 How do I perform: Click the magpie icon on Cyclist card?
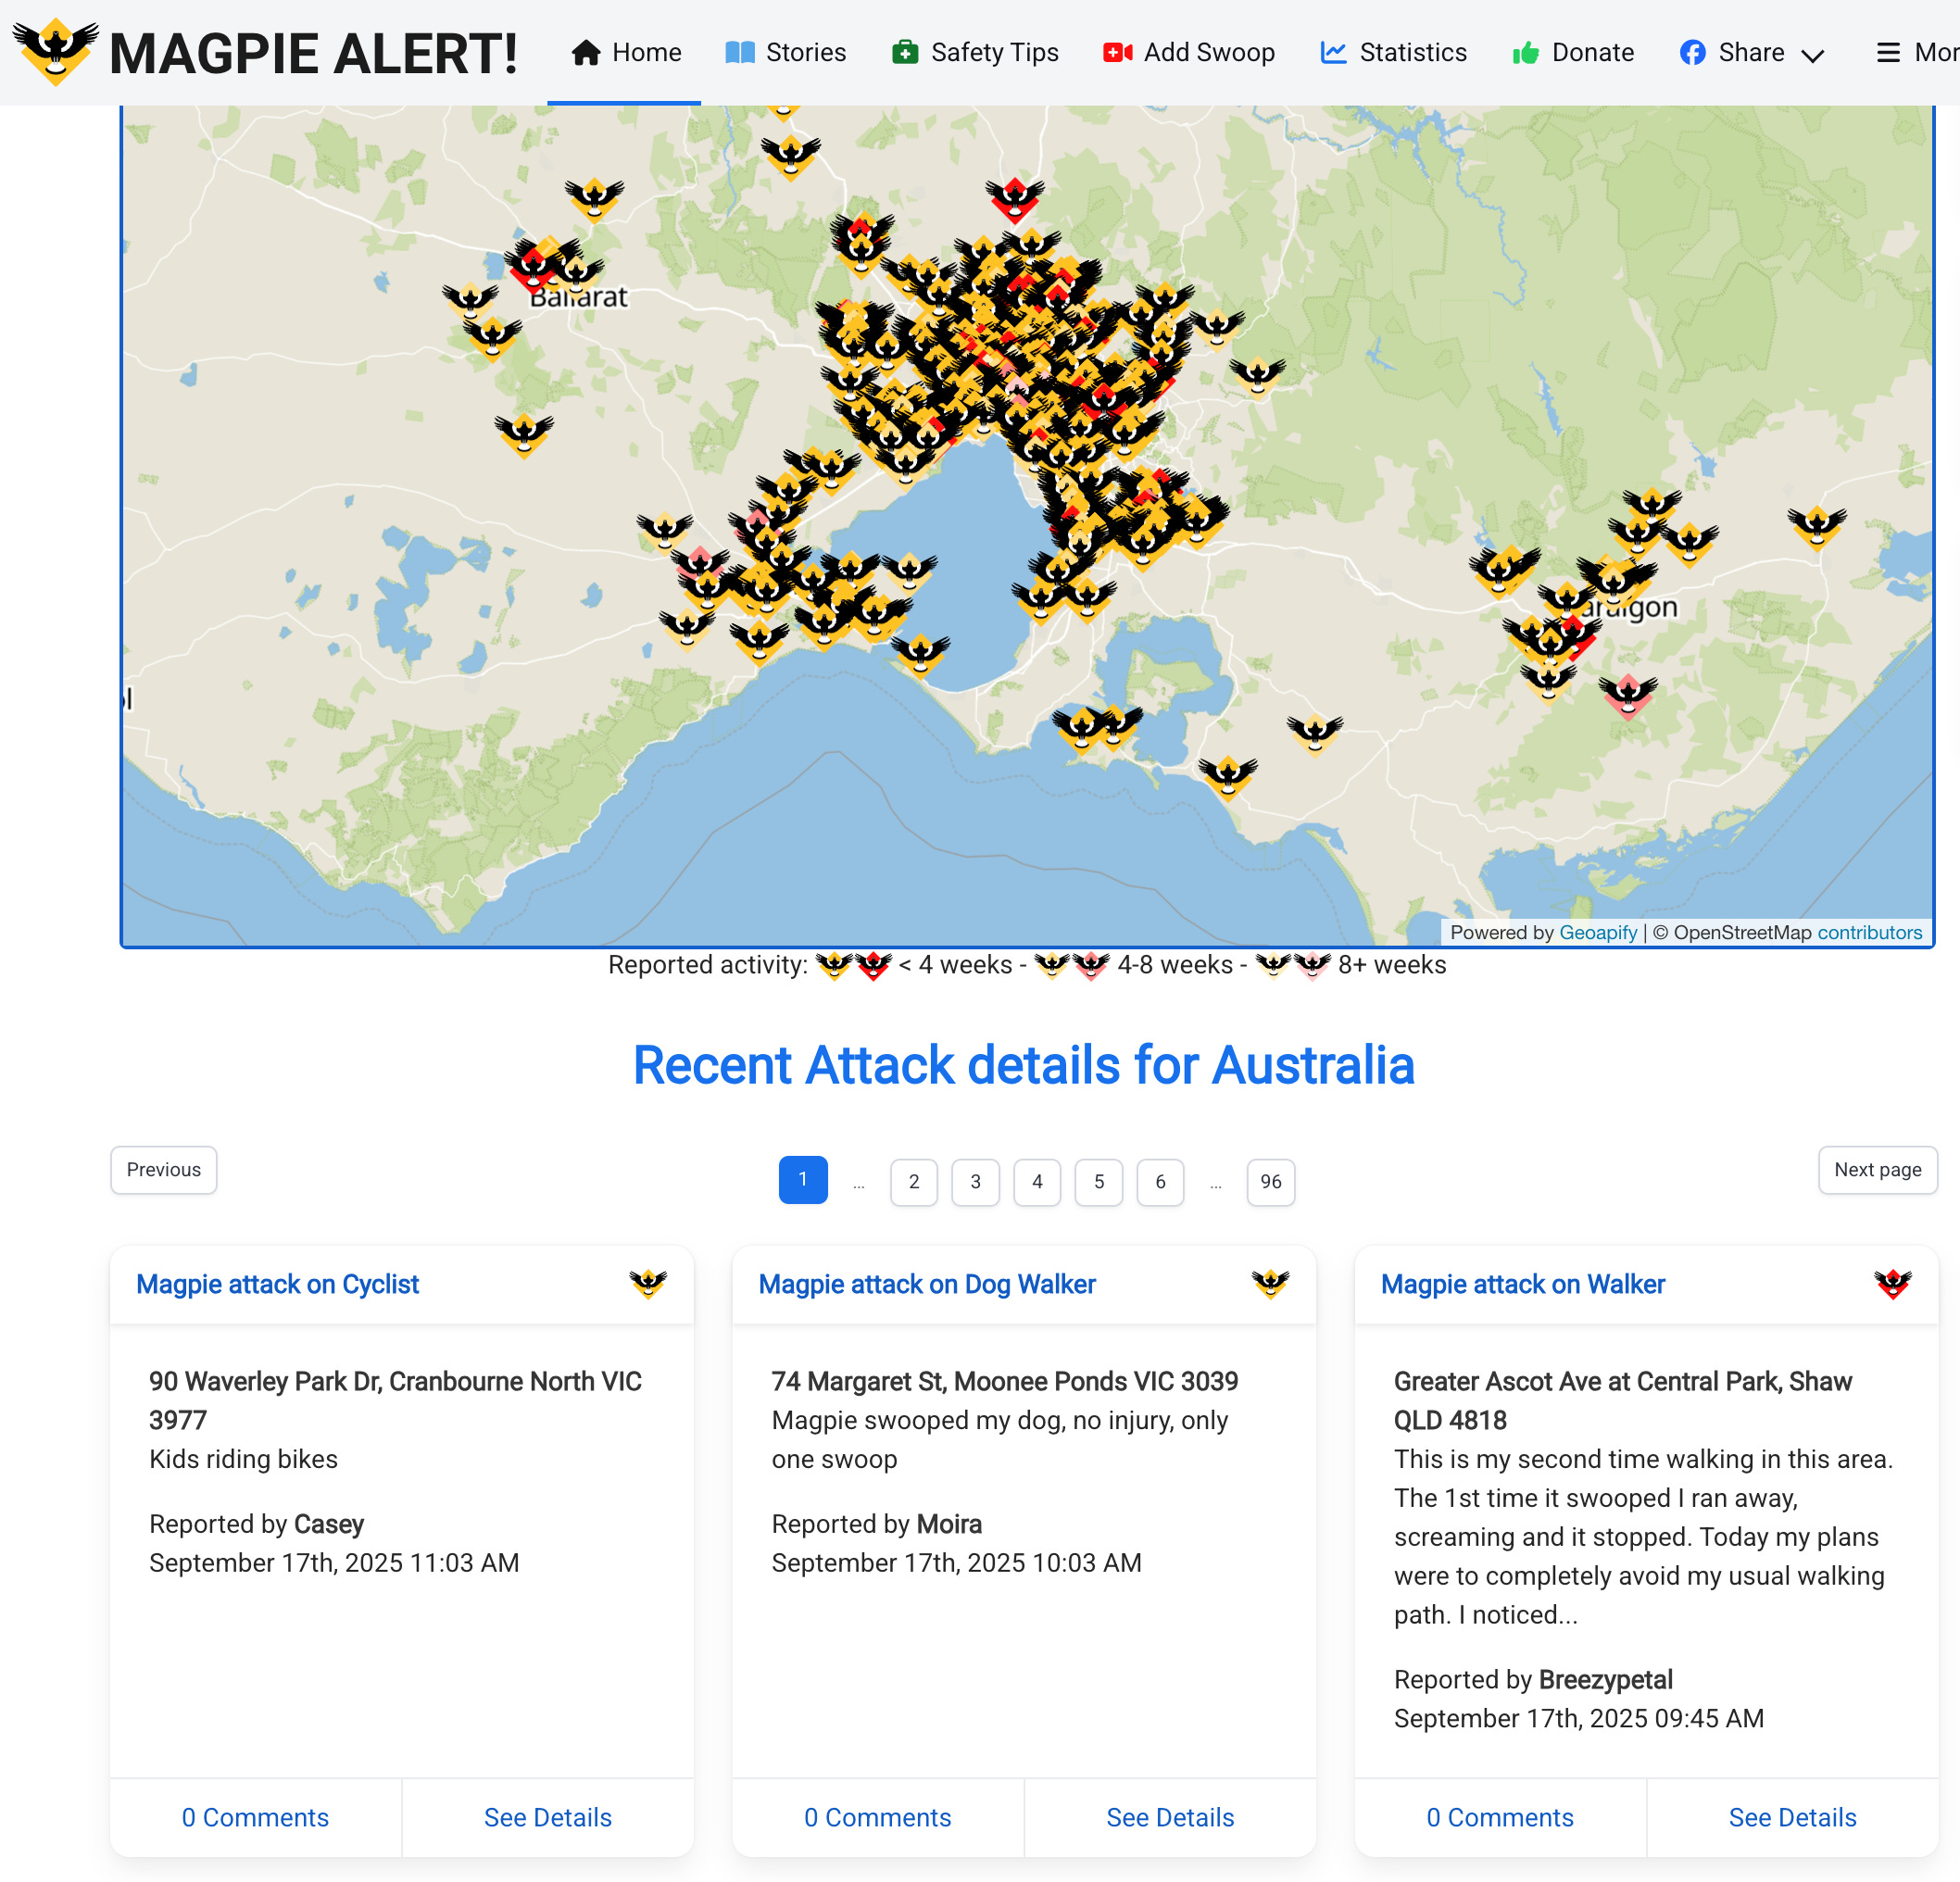tap(647, 1283)
